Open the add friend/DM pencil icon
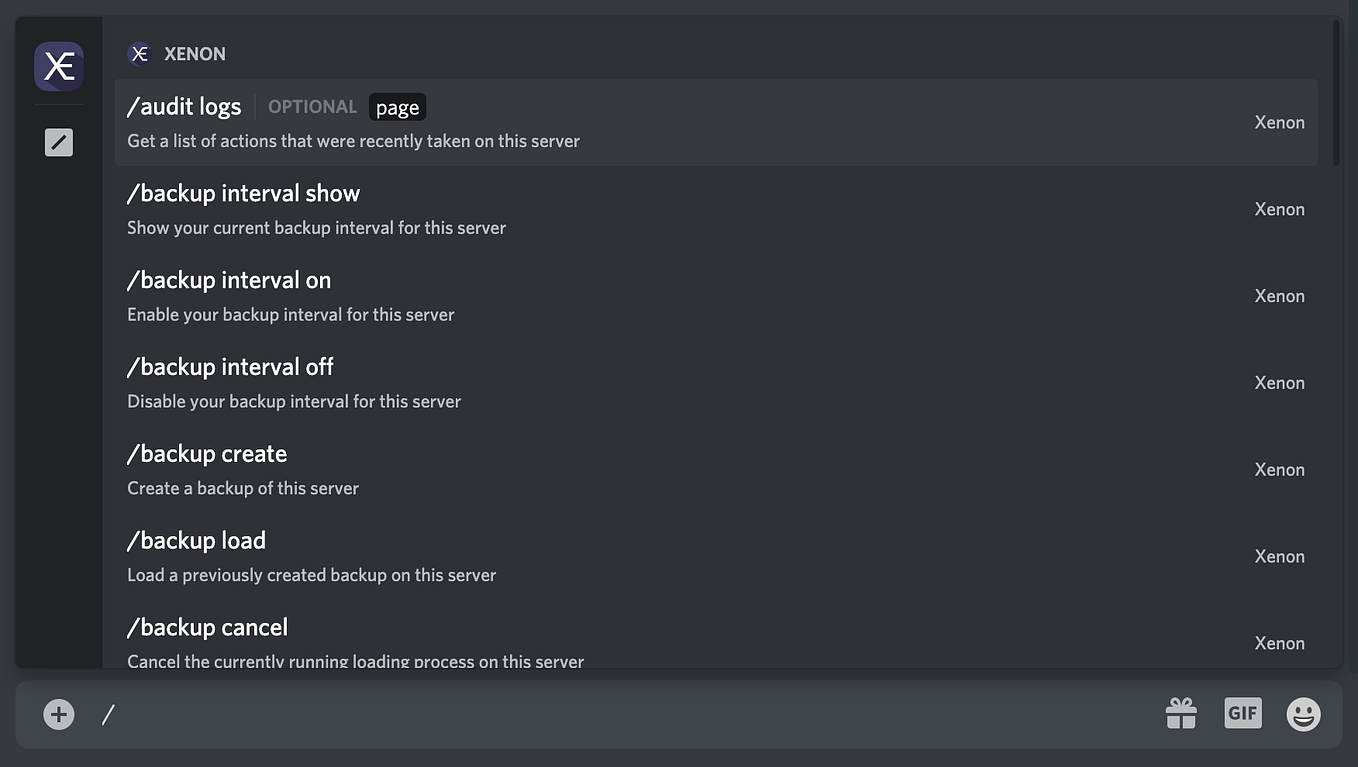This screenshot has height=767, width=1358. (58, 141)
